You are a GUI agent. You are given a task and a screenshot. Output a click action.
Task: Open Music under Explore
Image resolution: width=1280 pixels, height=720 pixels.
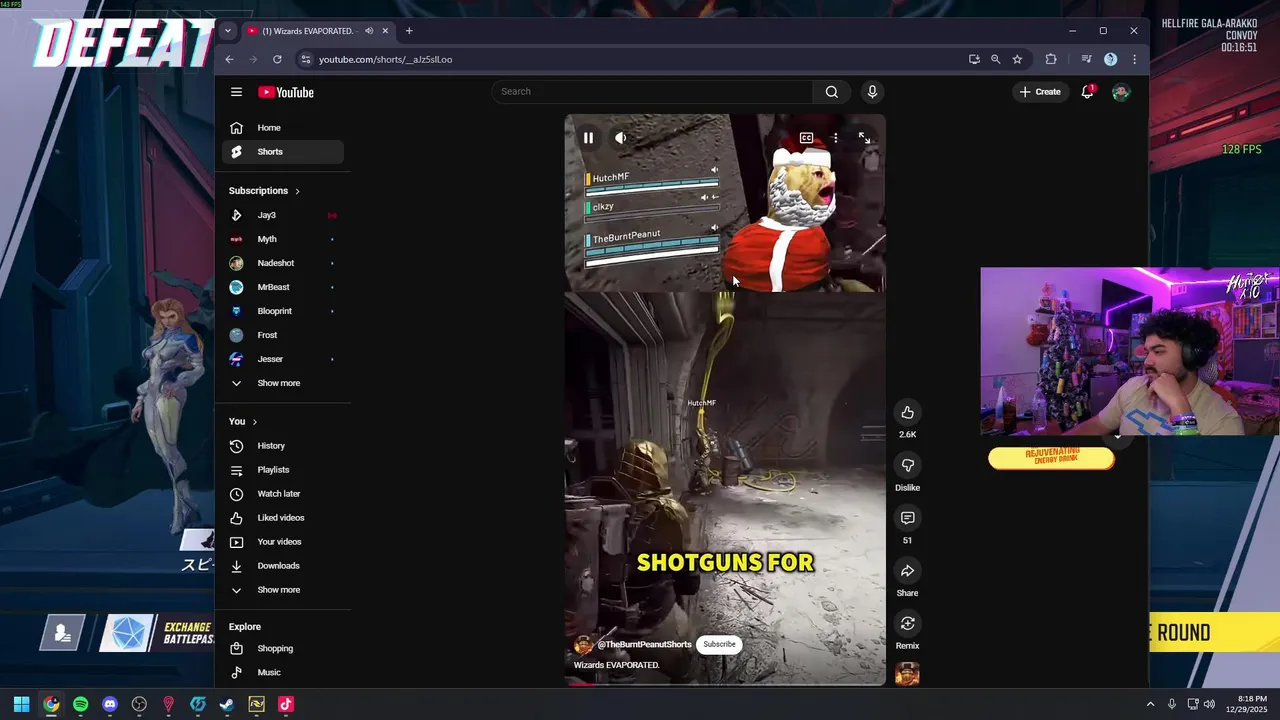point(283,672)
